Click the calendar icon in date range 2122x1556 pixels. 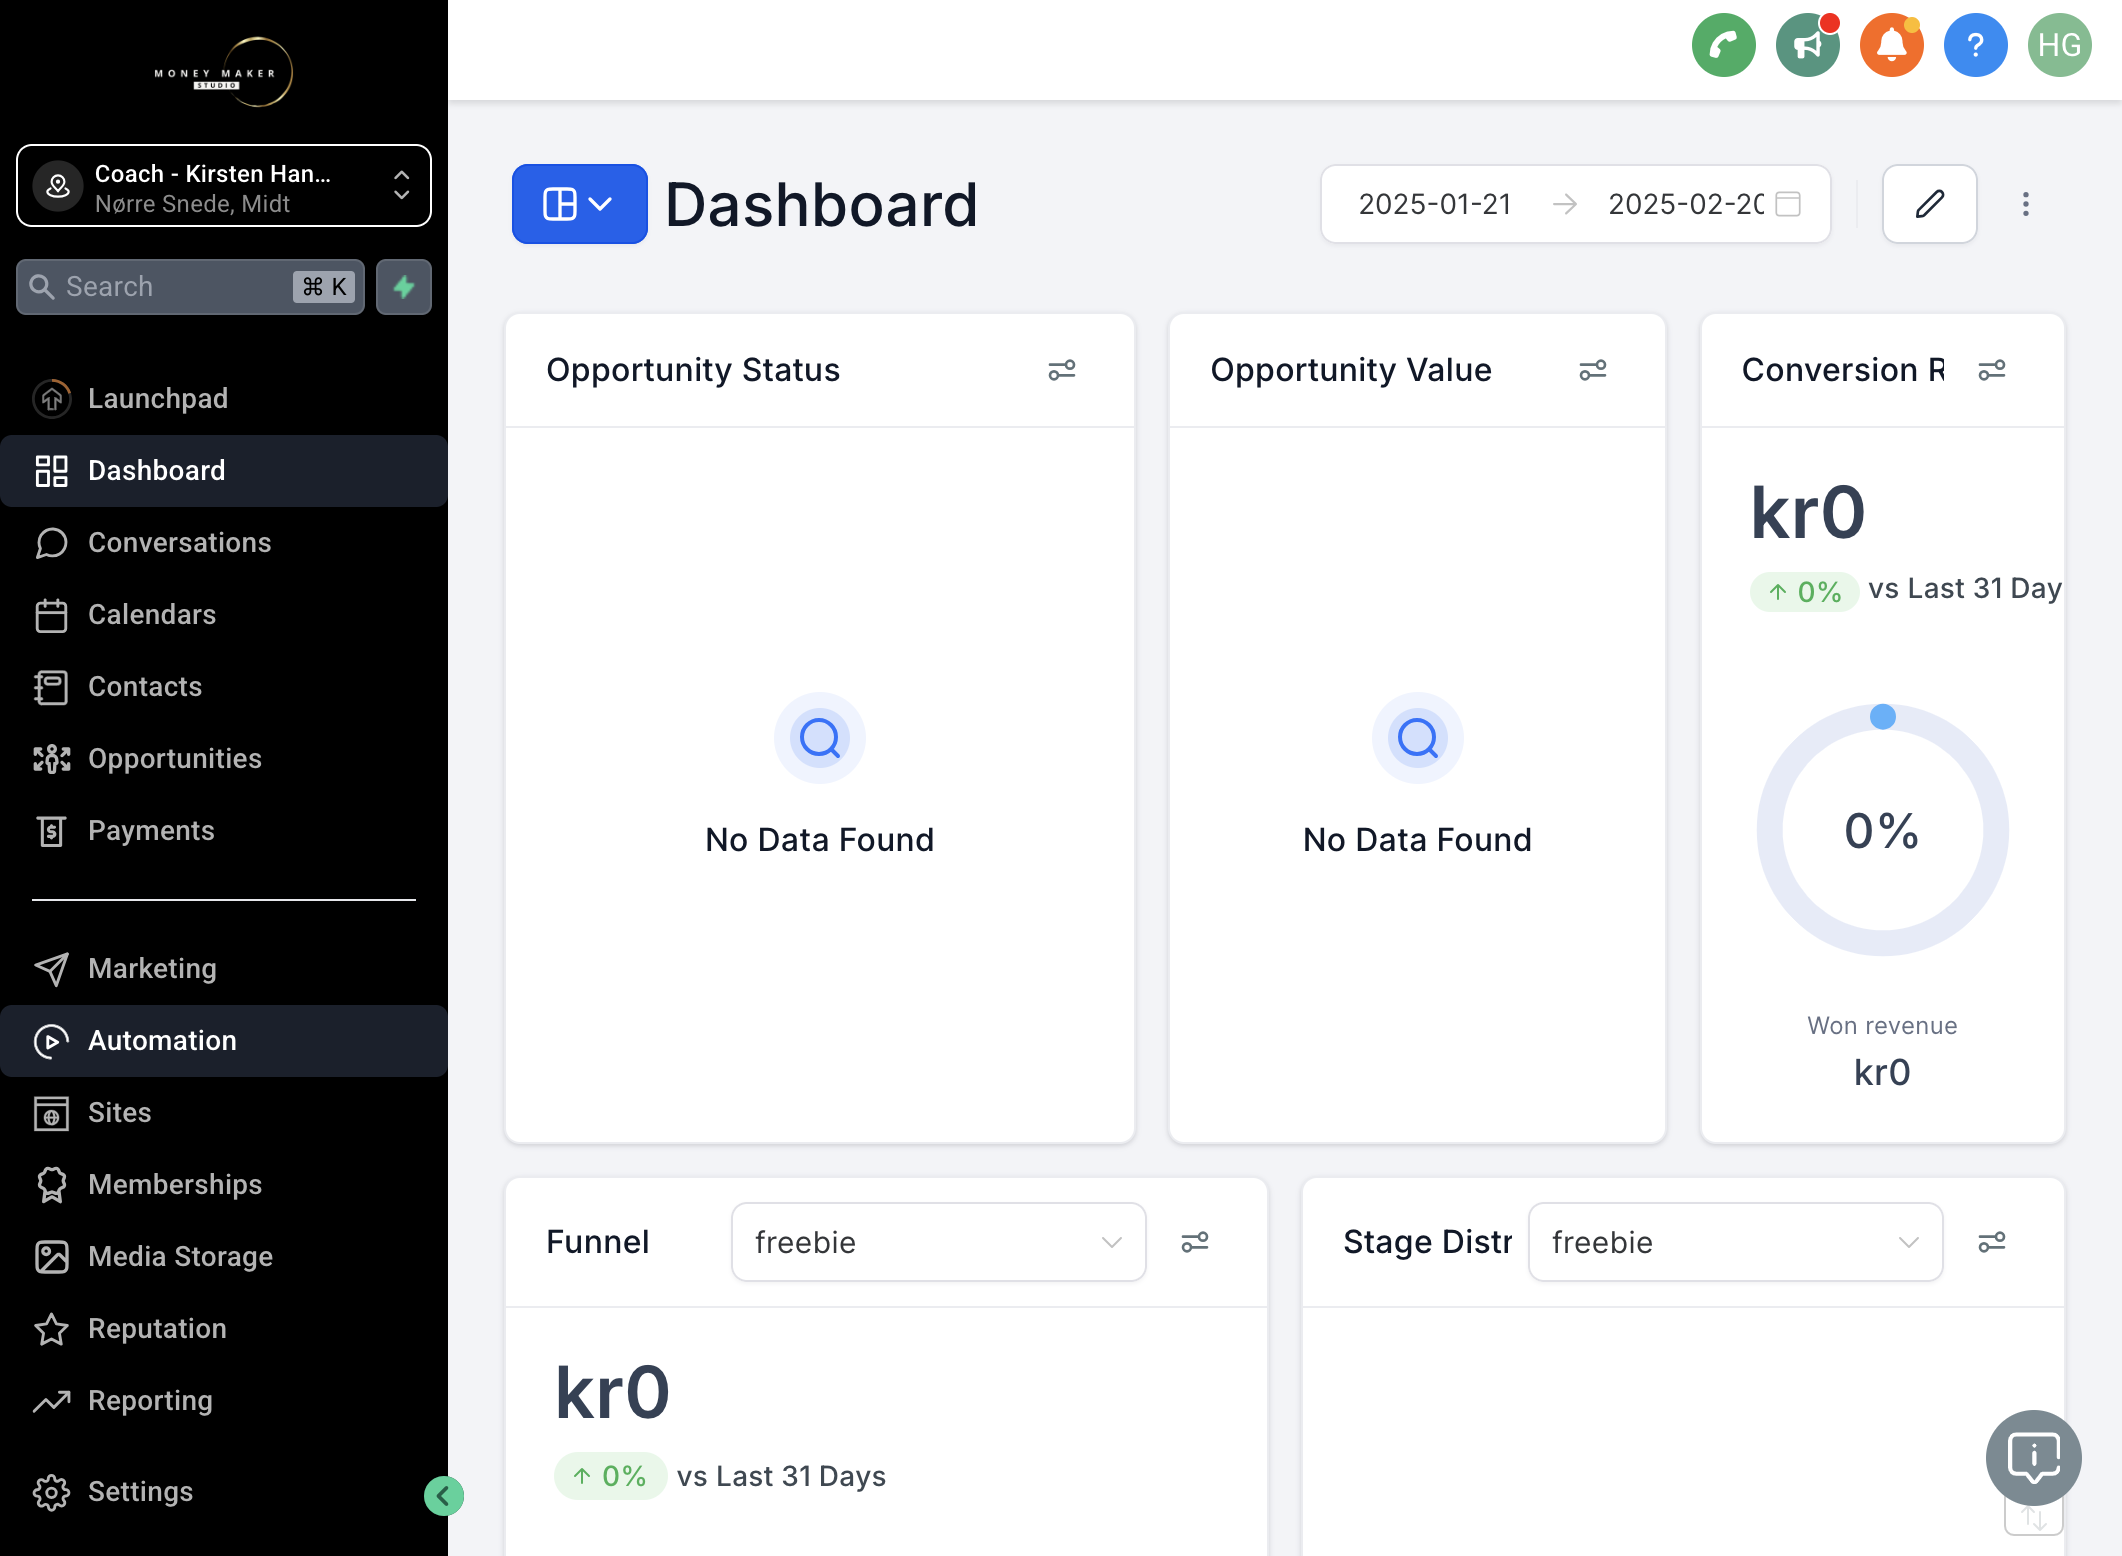coord(1788,204)
